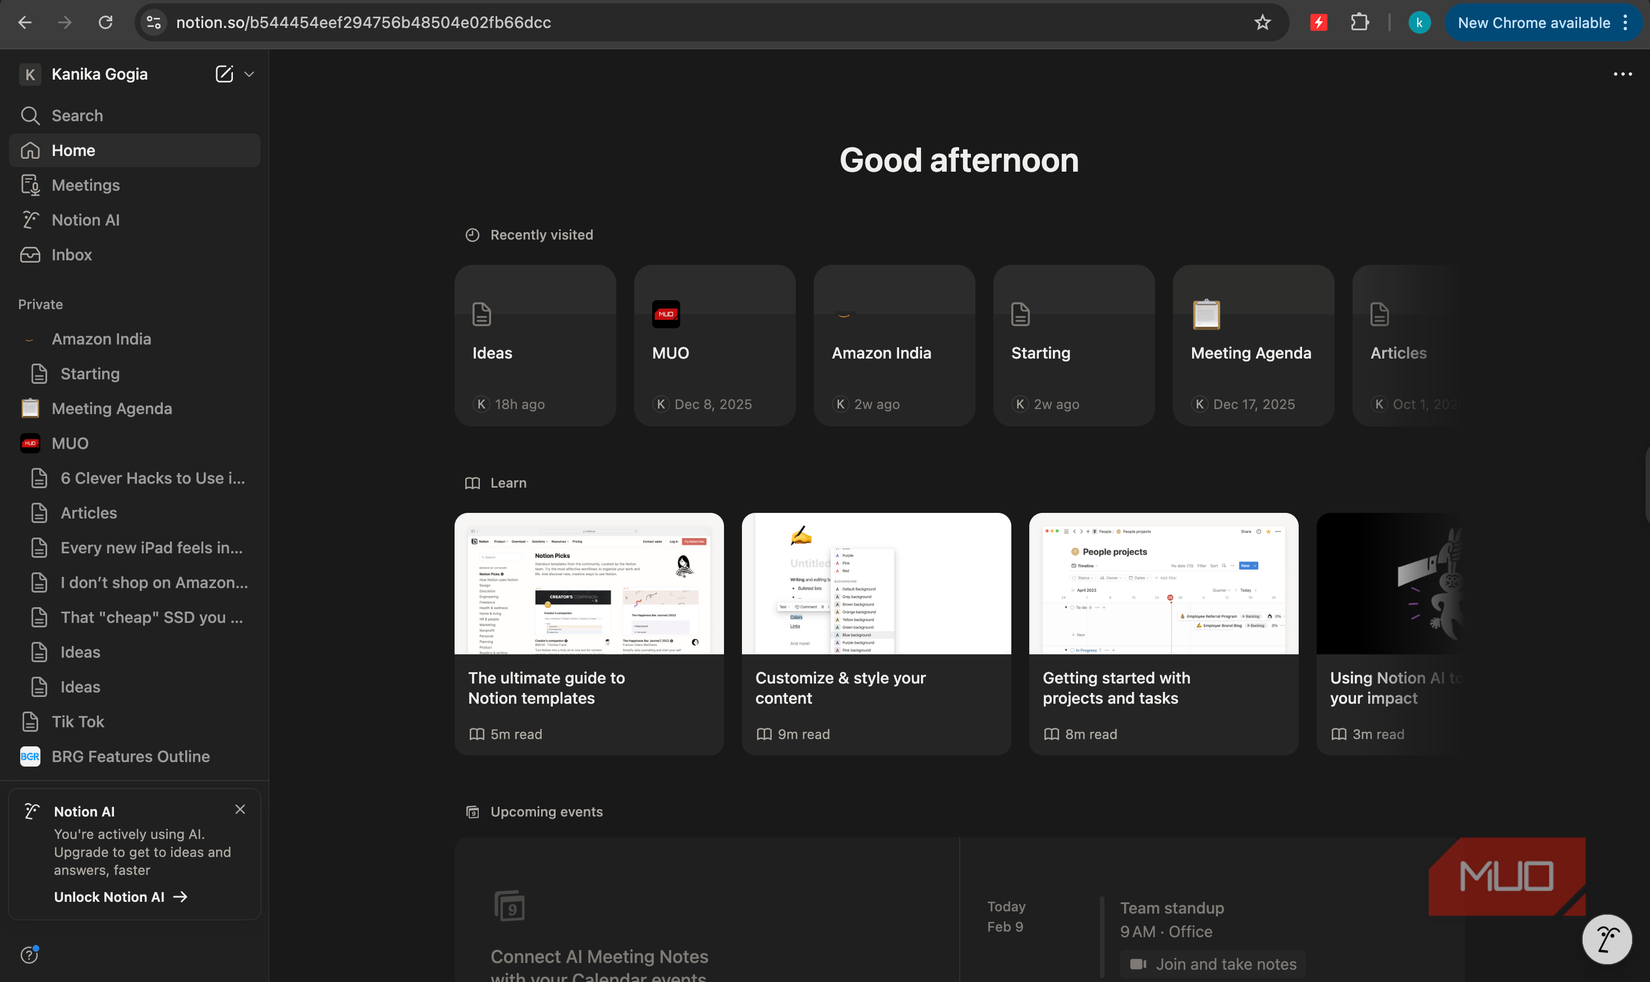Image resolution: width=1650 pixels, height=982 pixels.
Task: Click the Unlock Notion AI link
Action: [x=108, y=897]
